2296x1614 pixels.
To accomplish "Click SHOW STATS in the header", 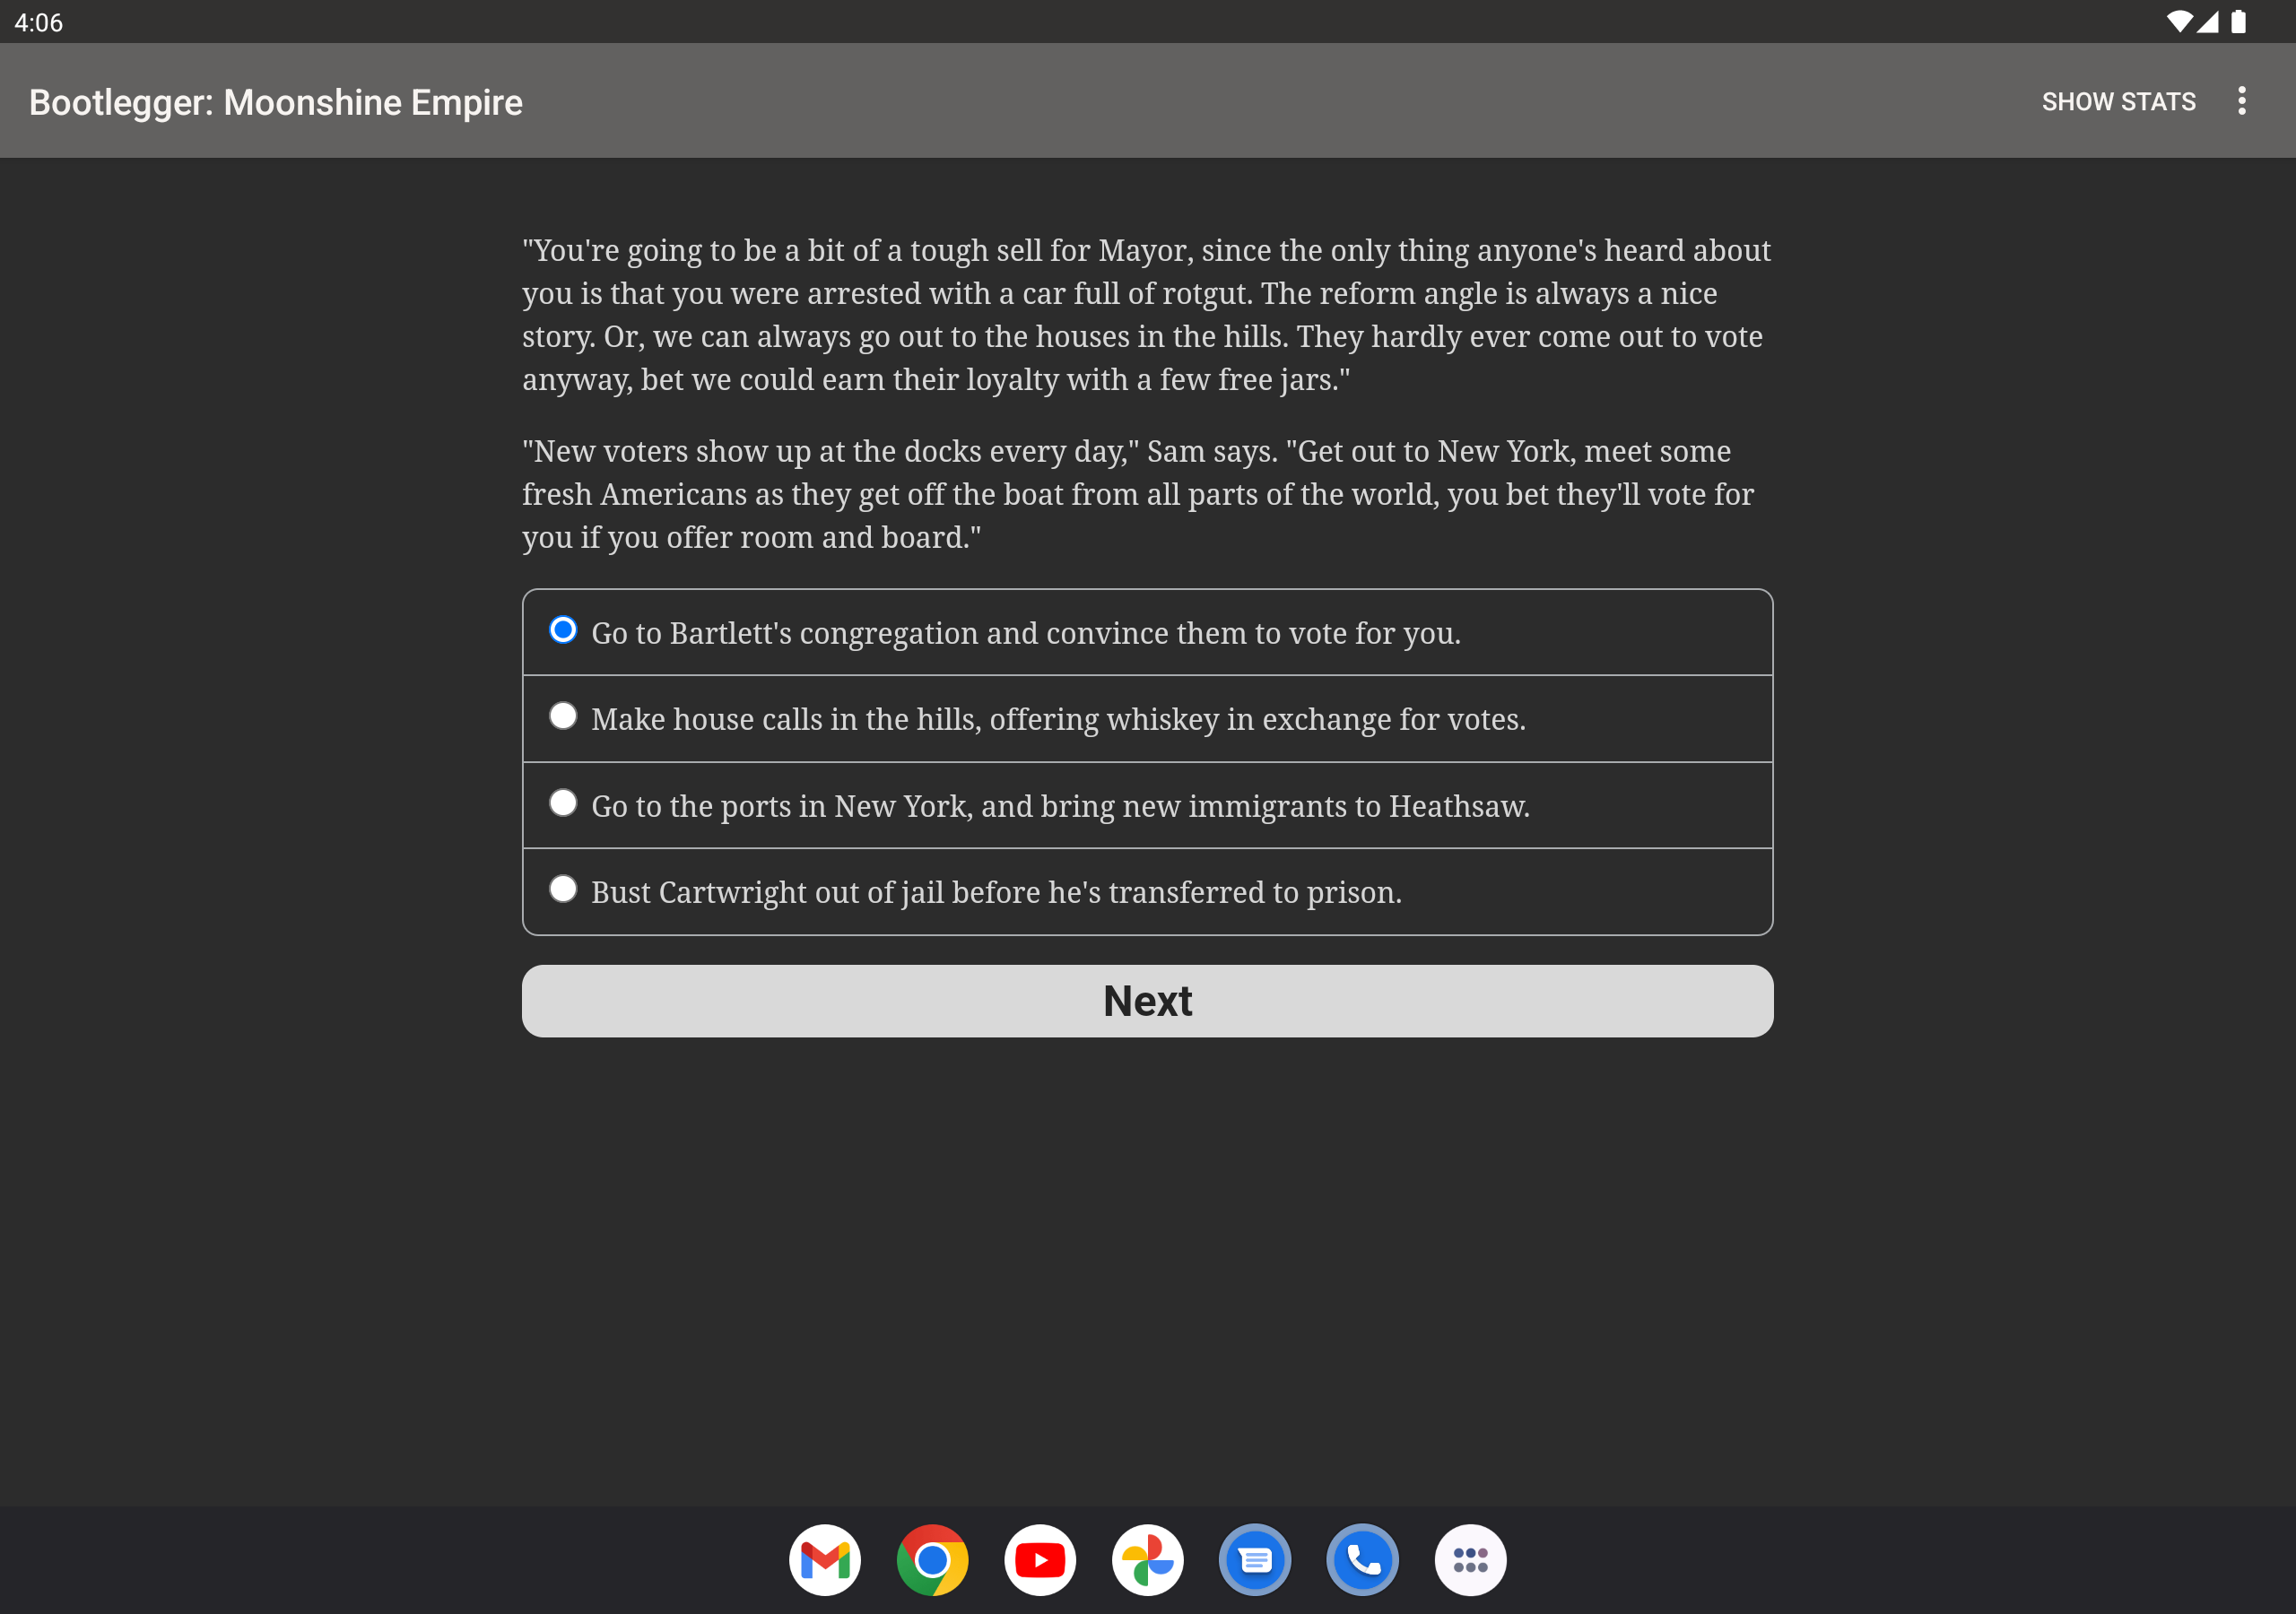I will coord(2118,101).
